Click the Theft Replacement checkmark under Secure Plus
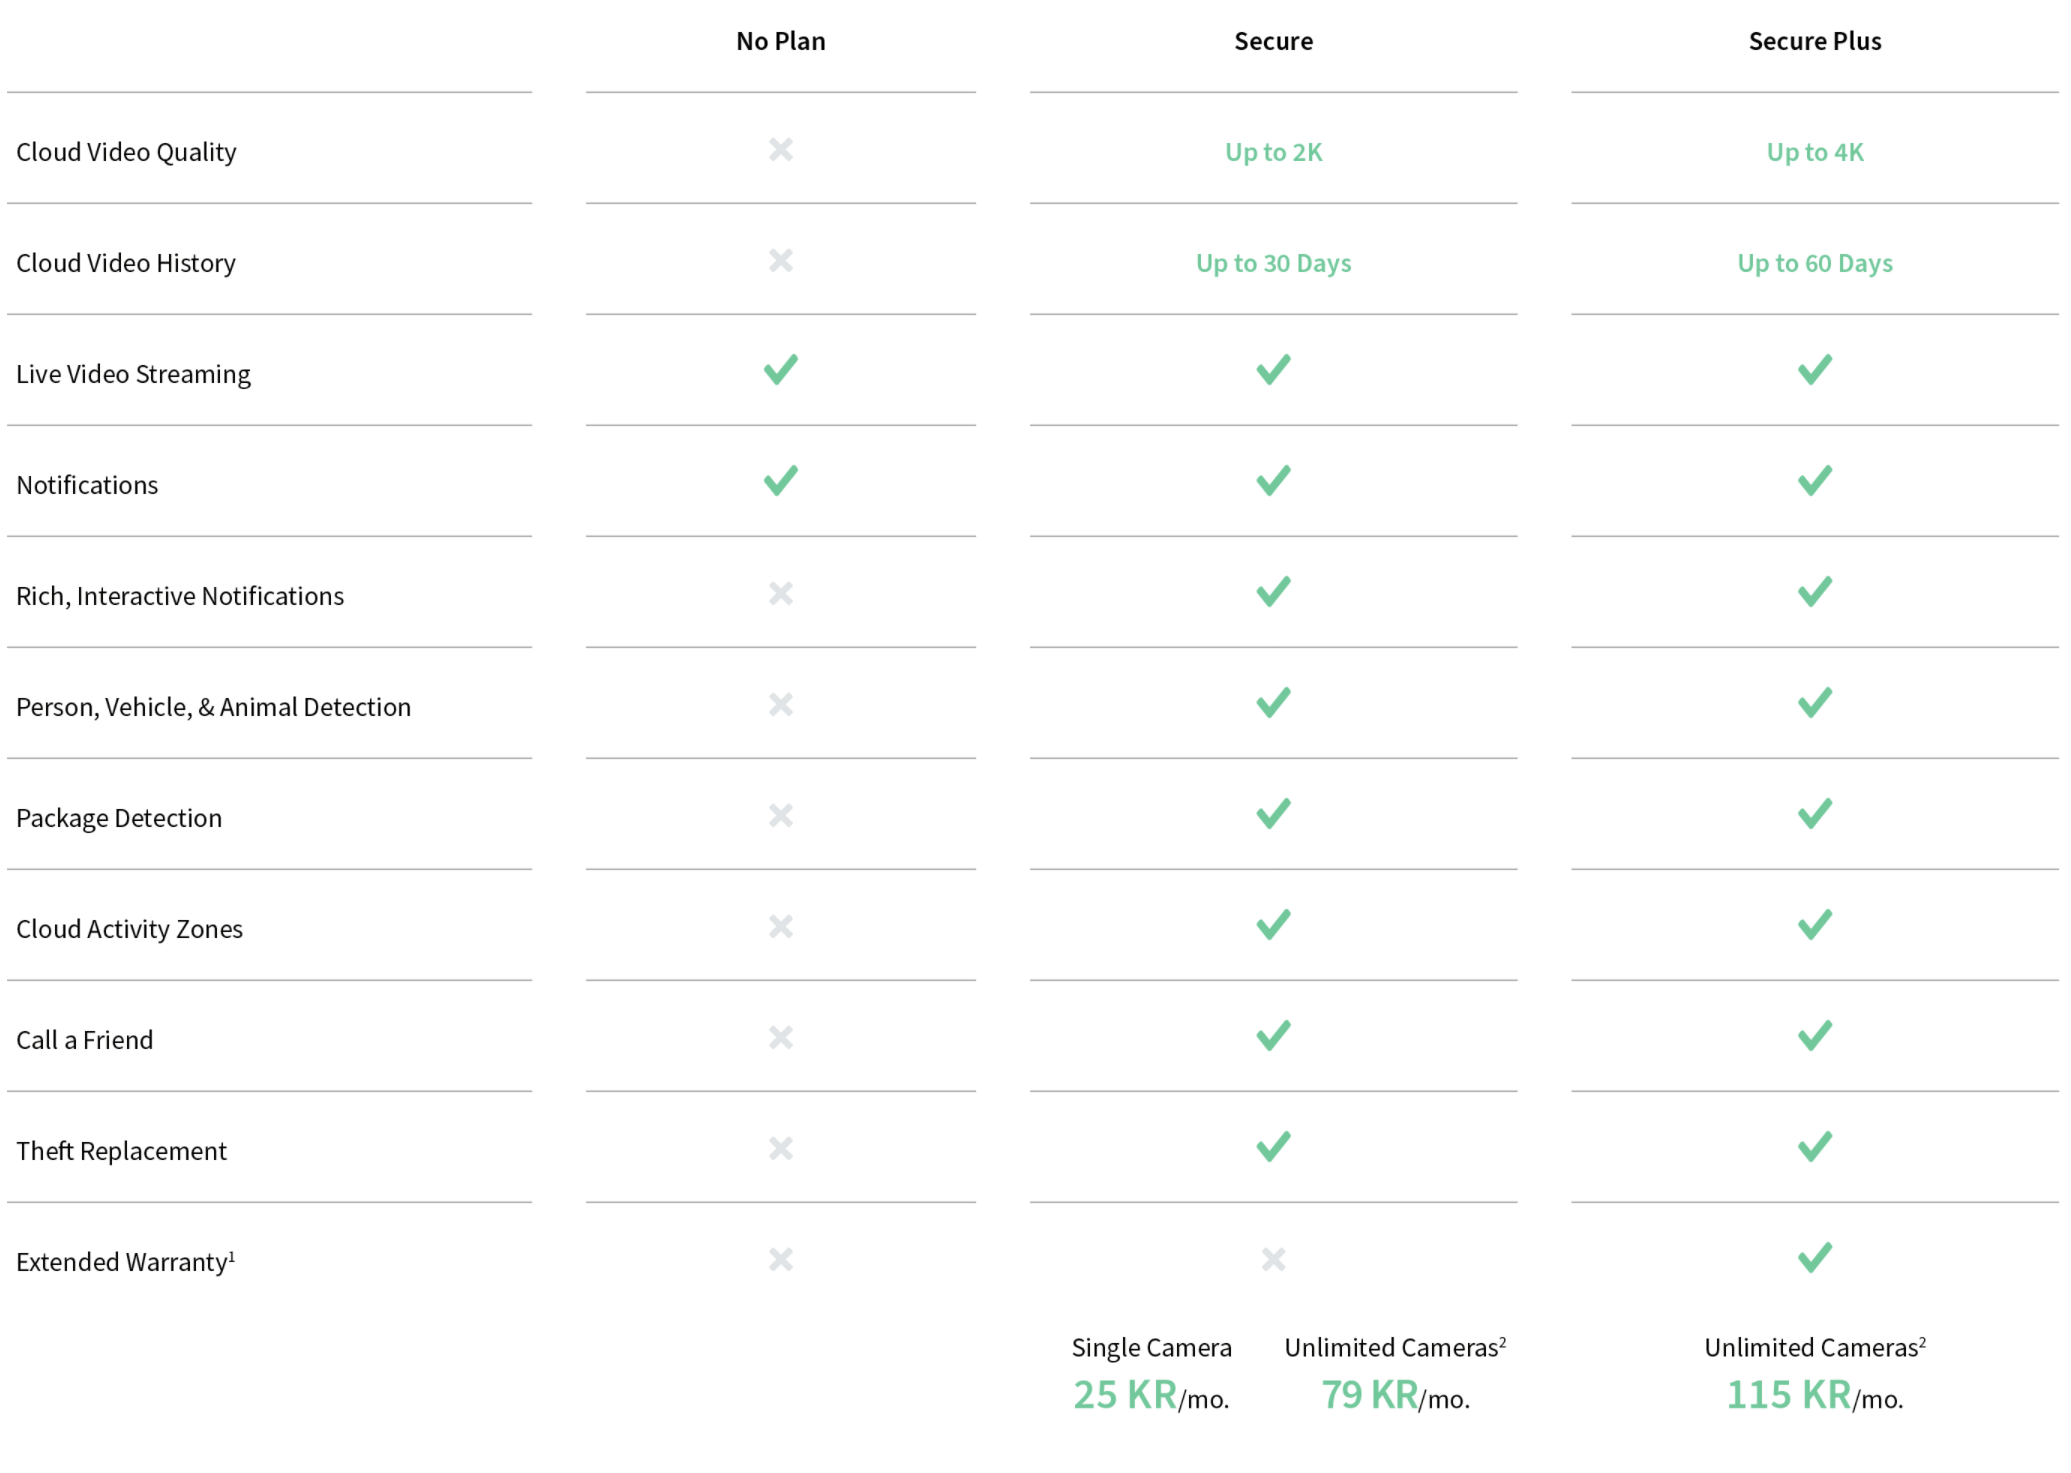 [x=1814, y=1147]
